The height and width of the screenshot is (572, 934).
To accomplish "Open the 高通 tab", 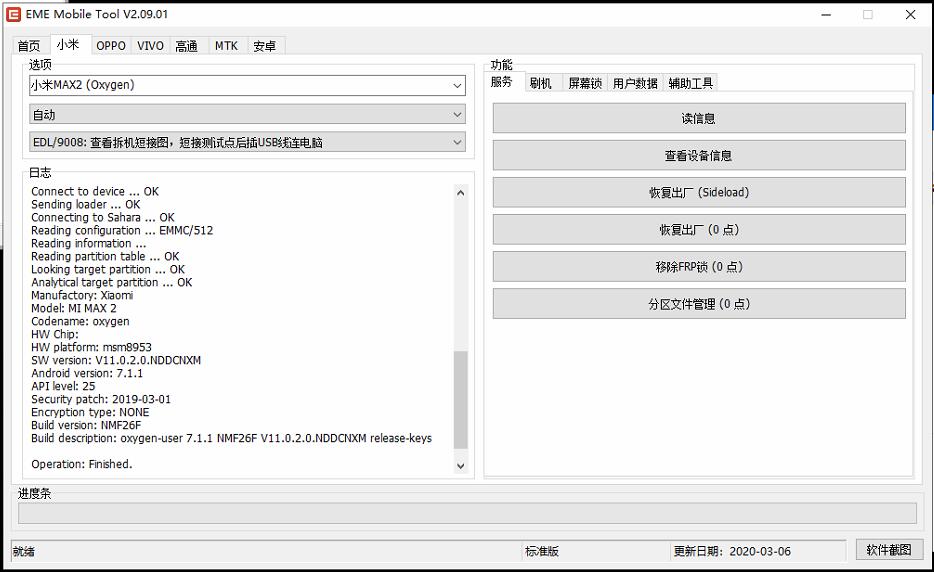I will tap(187, 46).
